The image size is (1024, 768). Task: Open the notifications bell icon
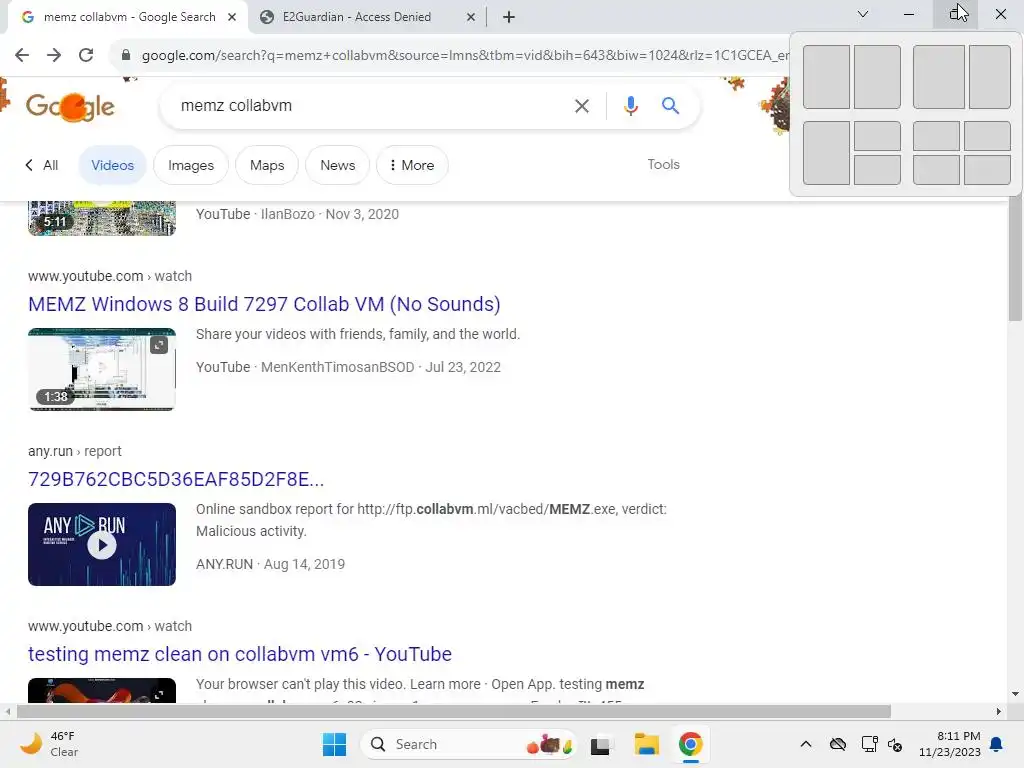pos(997,744)
